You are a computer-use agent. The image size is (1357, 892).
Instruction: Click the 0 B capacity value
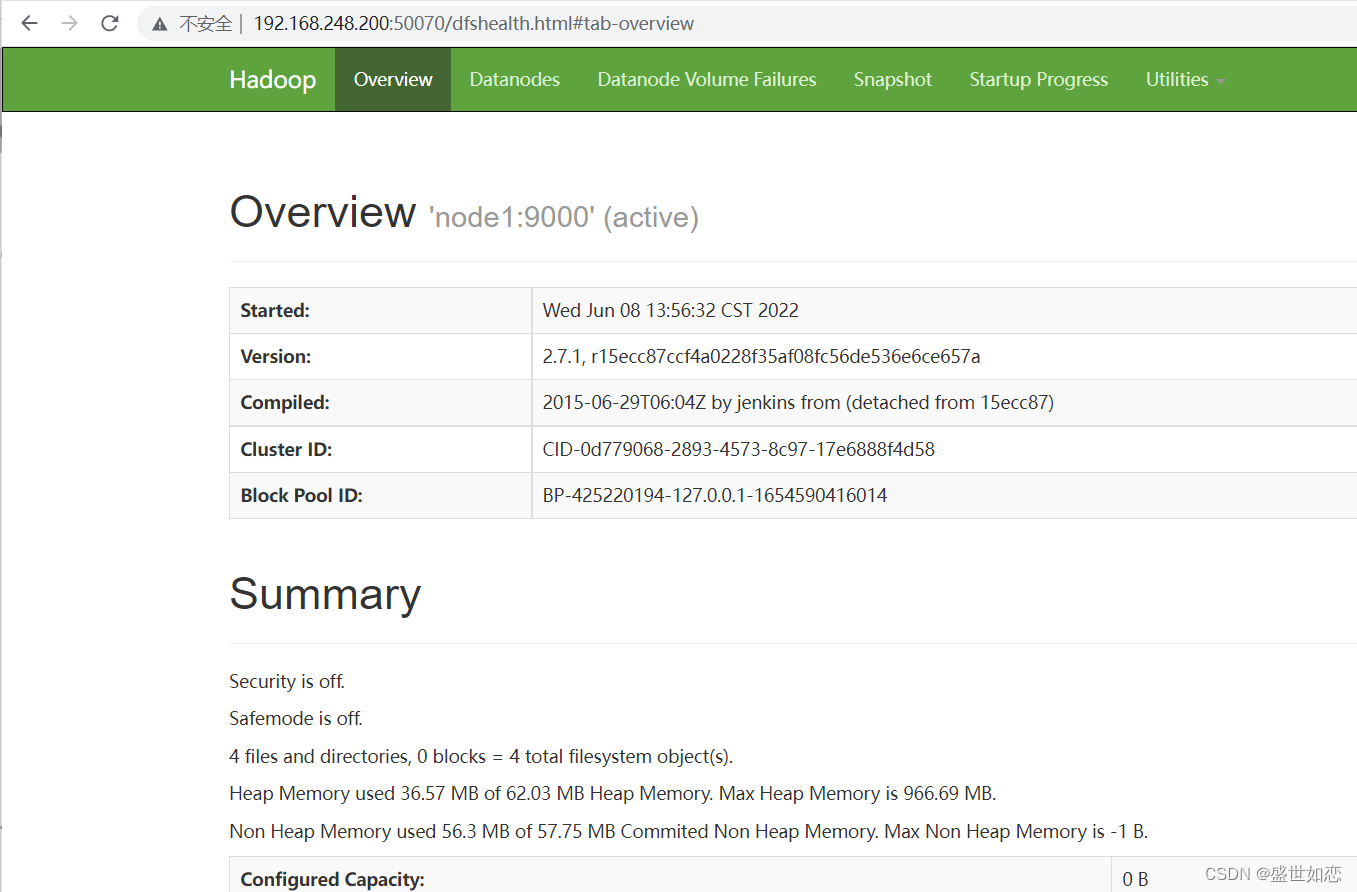point(1135,879)
